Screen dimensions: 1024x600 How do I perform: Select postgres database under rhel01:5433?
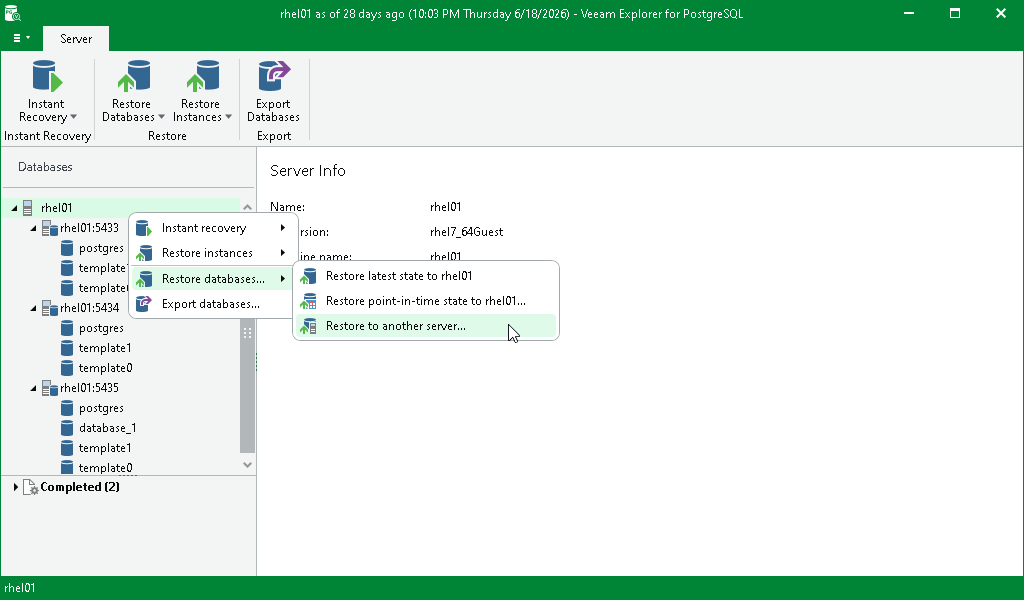click(x=101, y=248)
